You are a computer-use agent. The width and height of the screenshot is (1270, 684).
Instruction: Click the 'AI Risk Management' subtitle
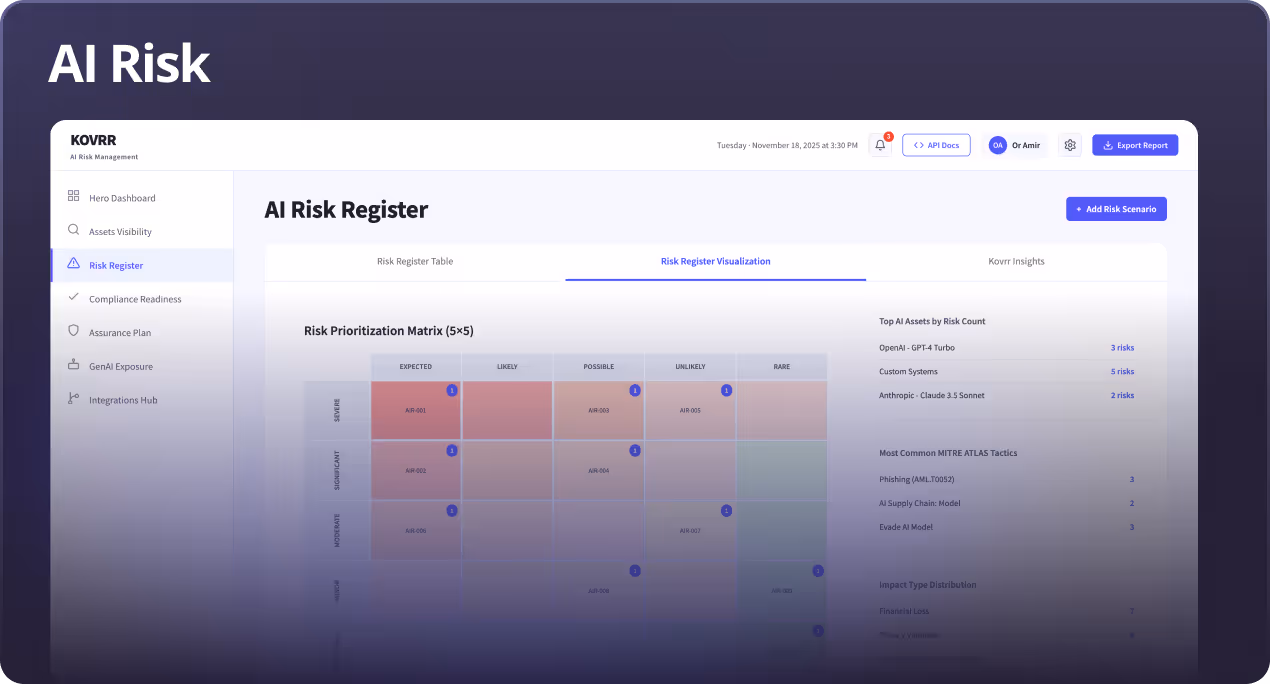click(104, 157)
